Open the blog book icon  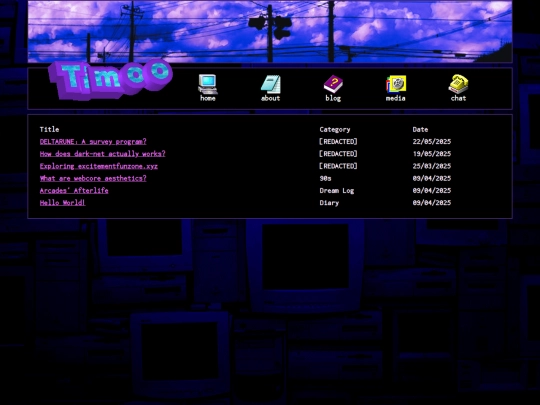pos(333,84)
